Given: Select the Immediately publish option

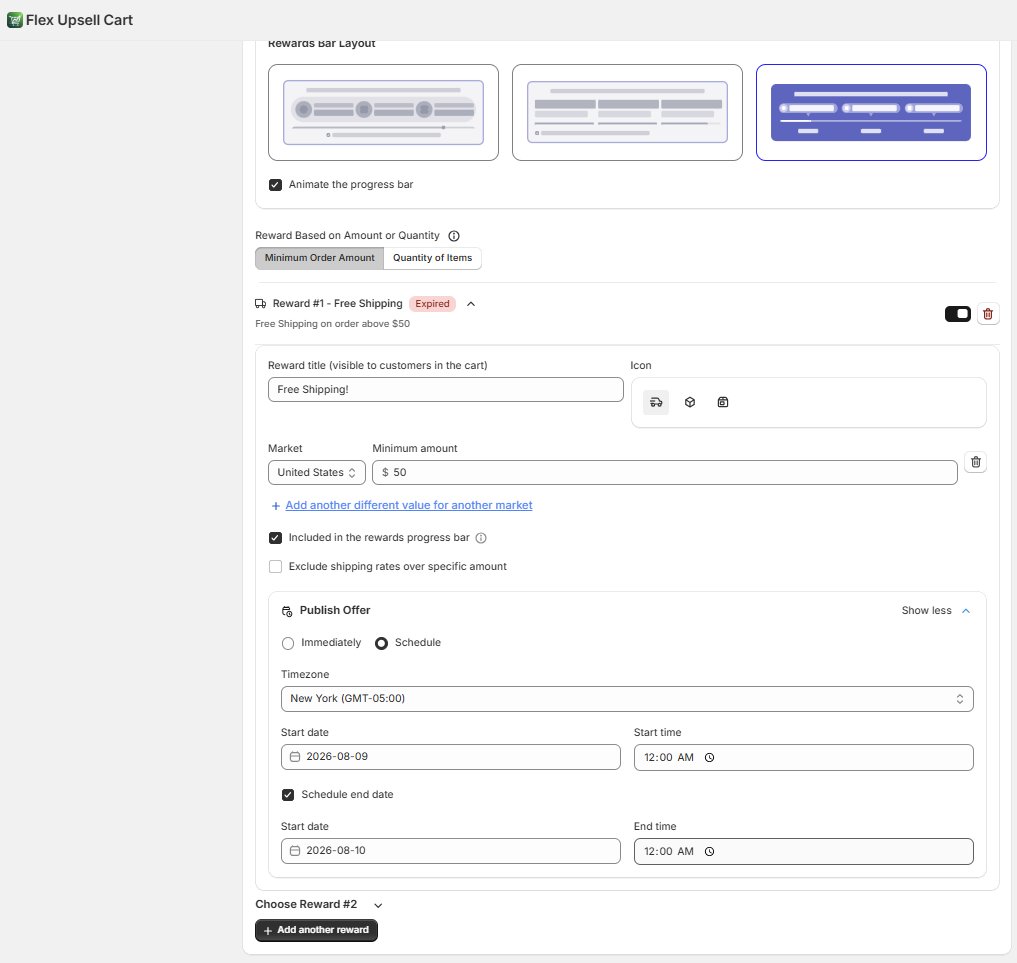Looking at the screenshot, I should 288,643.
